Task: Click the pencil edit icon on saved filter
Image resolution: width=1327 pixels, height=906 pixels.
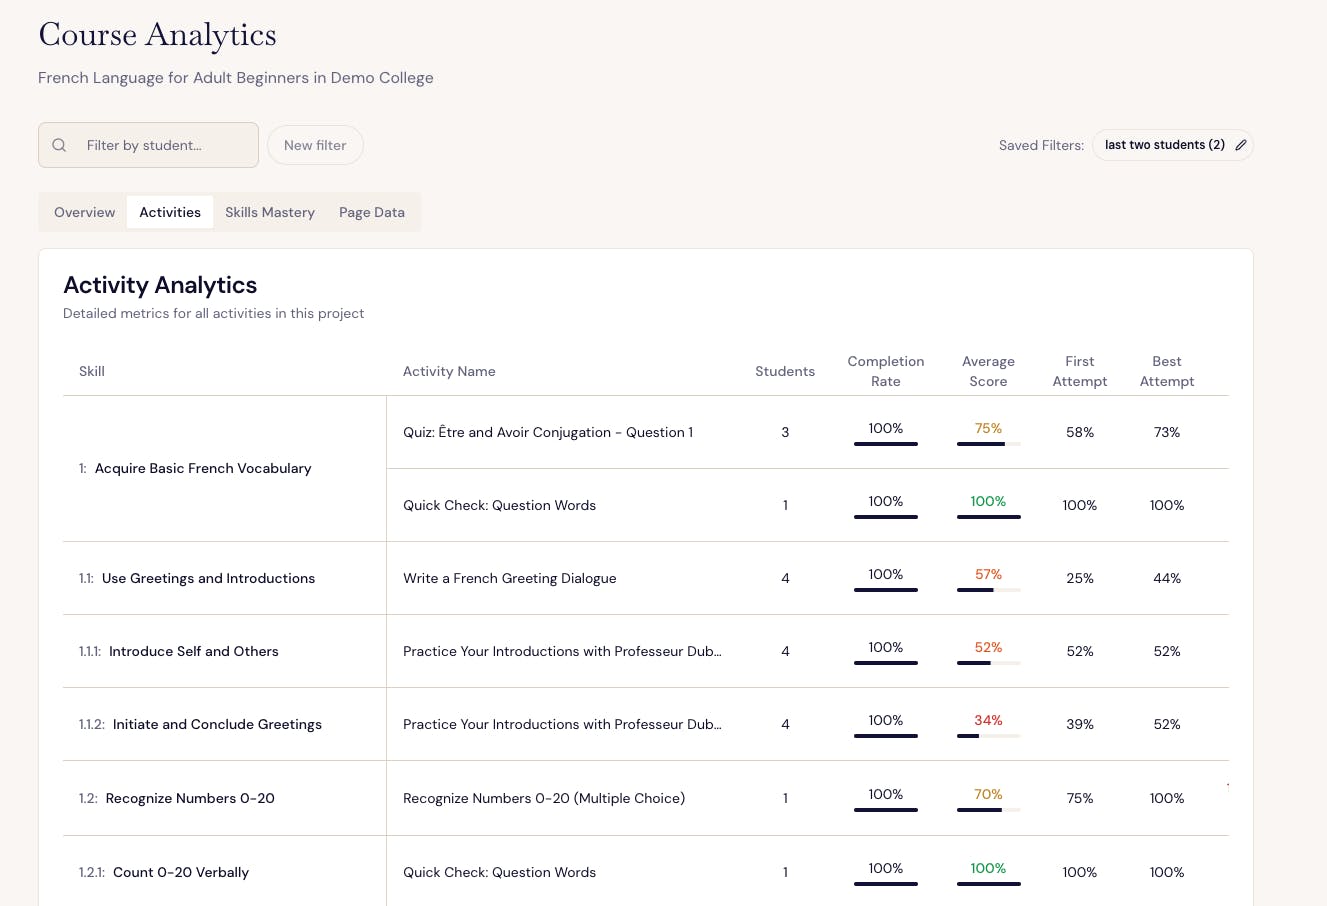Action: click(x=1240, y=145)
